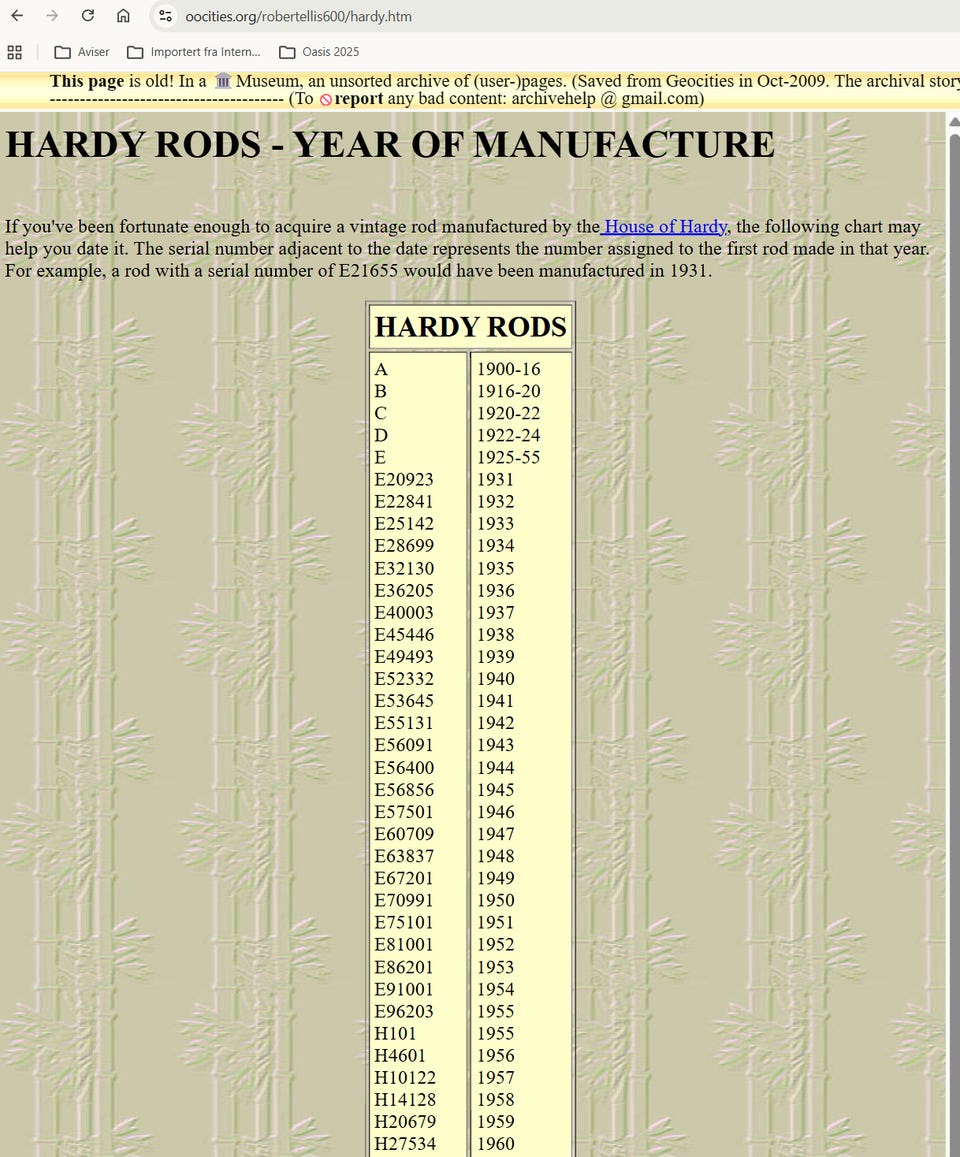Click serial number E52332
The height and width of the screenshot is (1157, 960).
pos(404,680)
